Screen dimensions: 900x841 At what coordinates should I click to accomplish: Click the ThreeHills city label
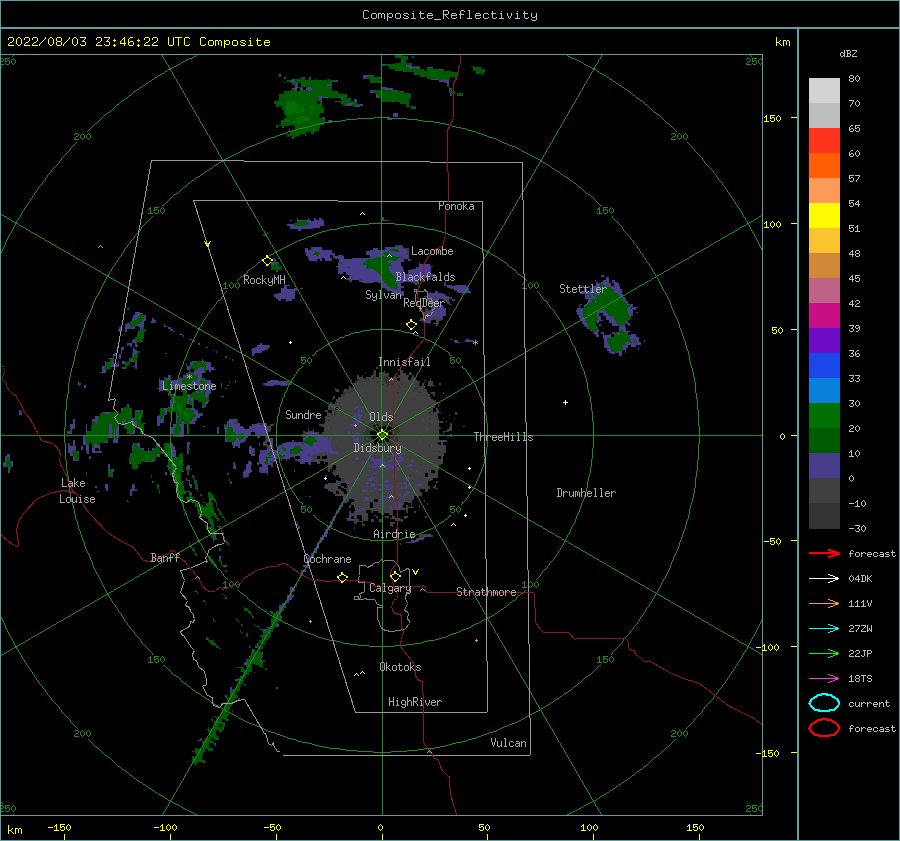pyautogui.click(x=503, y=437)
